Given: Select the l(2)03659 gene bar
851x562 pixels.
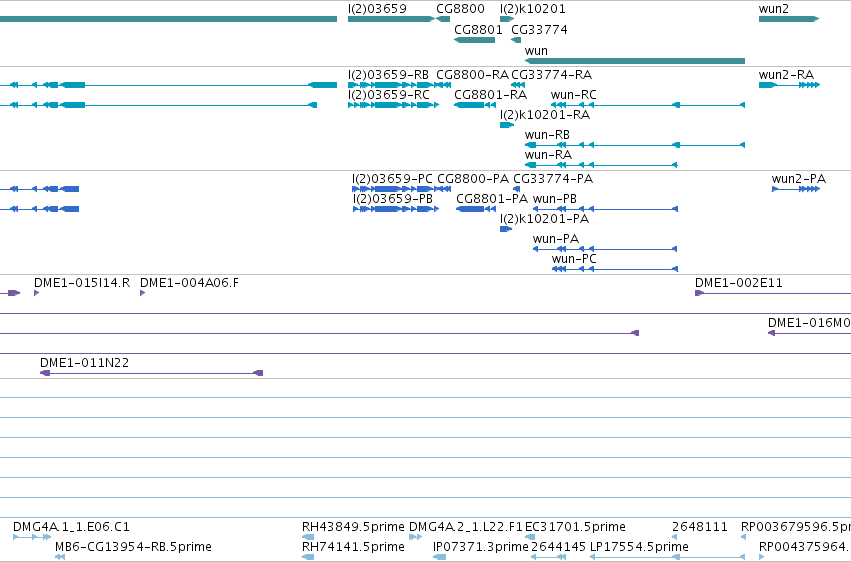Looking at the screenshot, I should pos(391,19).
